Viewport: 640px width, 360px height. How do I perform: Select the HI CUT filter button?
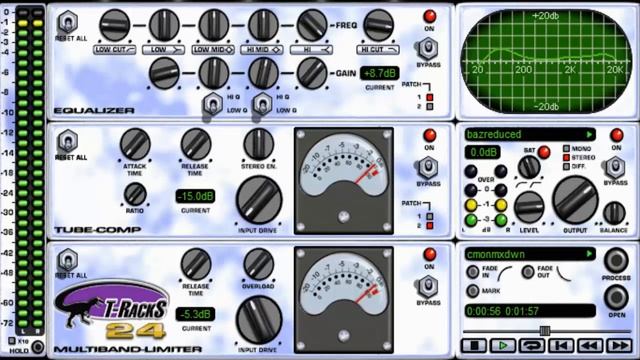coord(378,50)
